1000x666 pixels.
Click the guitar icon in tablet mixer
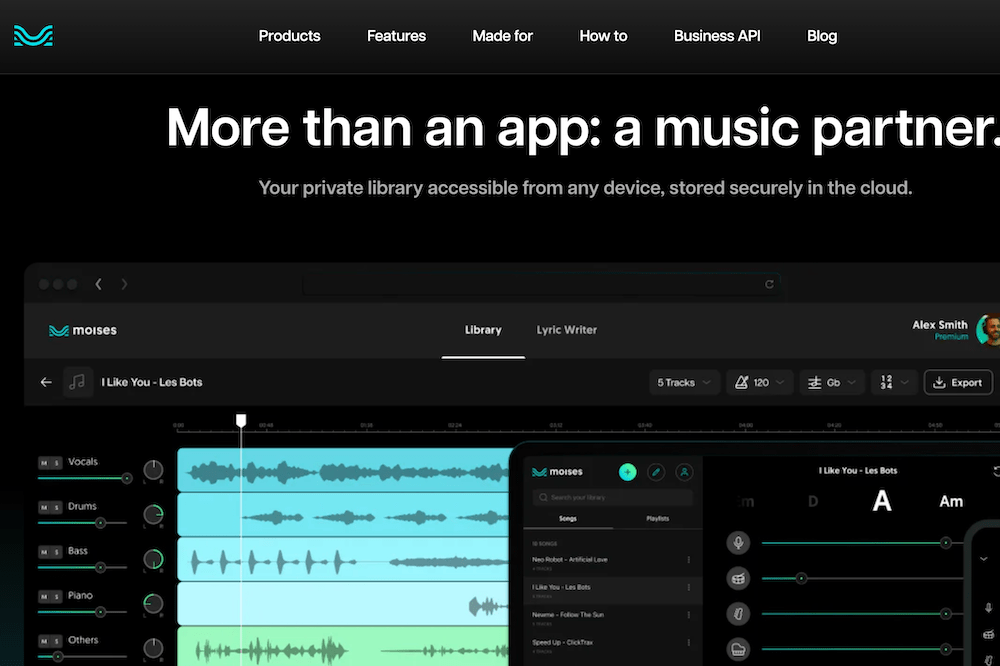pyautogui.click(x=738, y=614)
